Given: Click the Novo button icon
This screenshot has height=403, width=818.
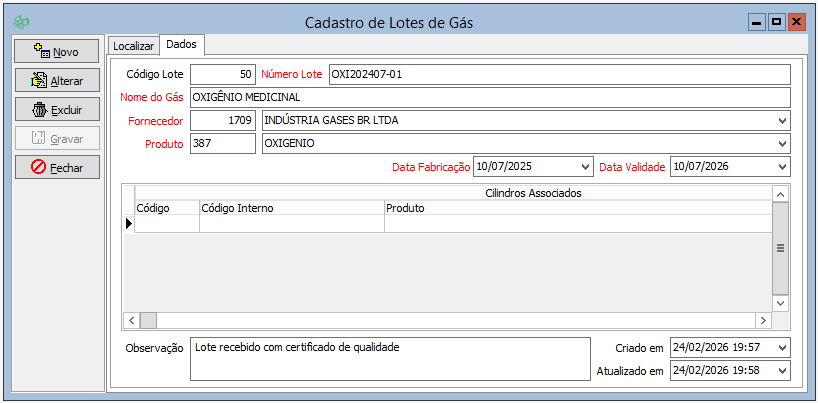Looking at the screenshot, I should pos(41,51).
